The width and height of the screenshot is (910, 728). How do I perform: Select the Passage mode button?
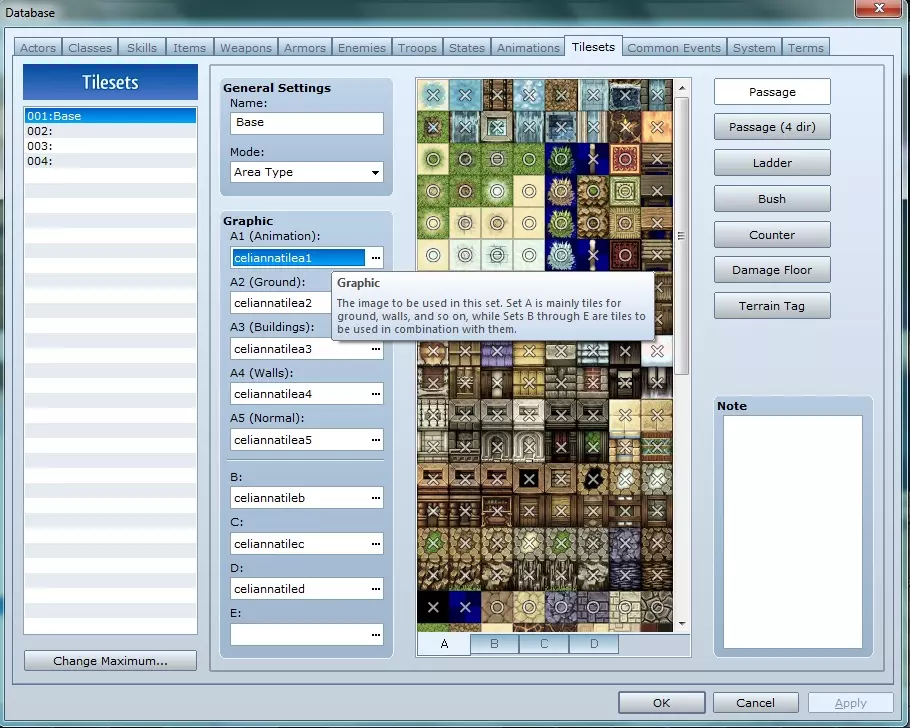pos(772,92)
